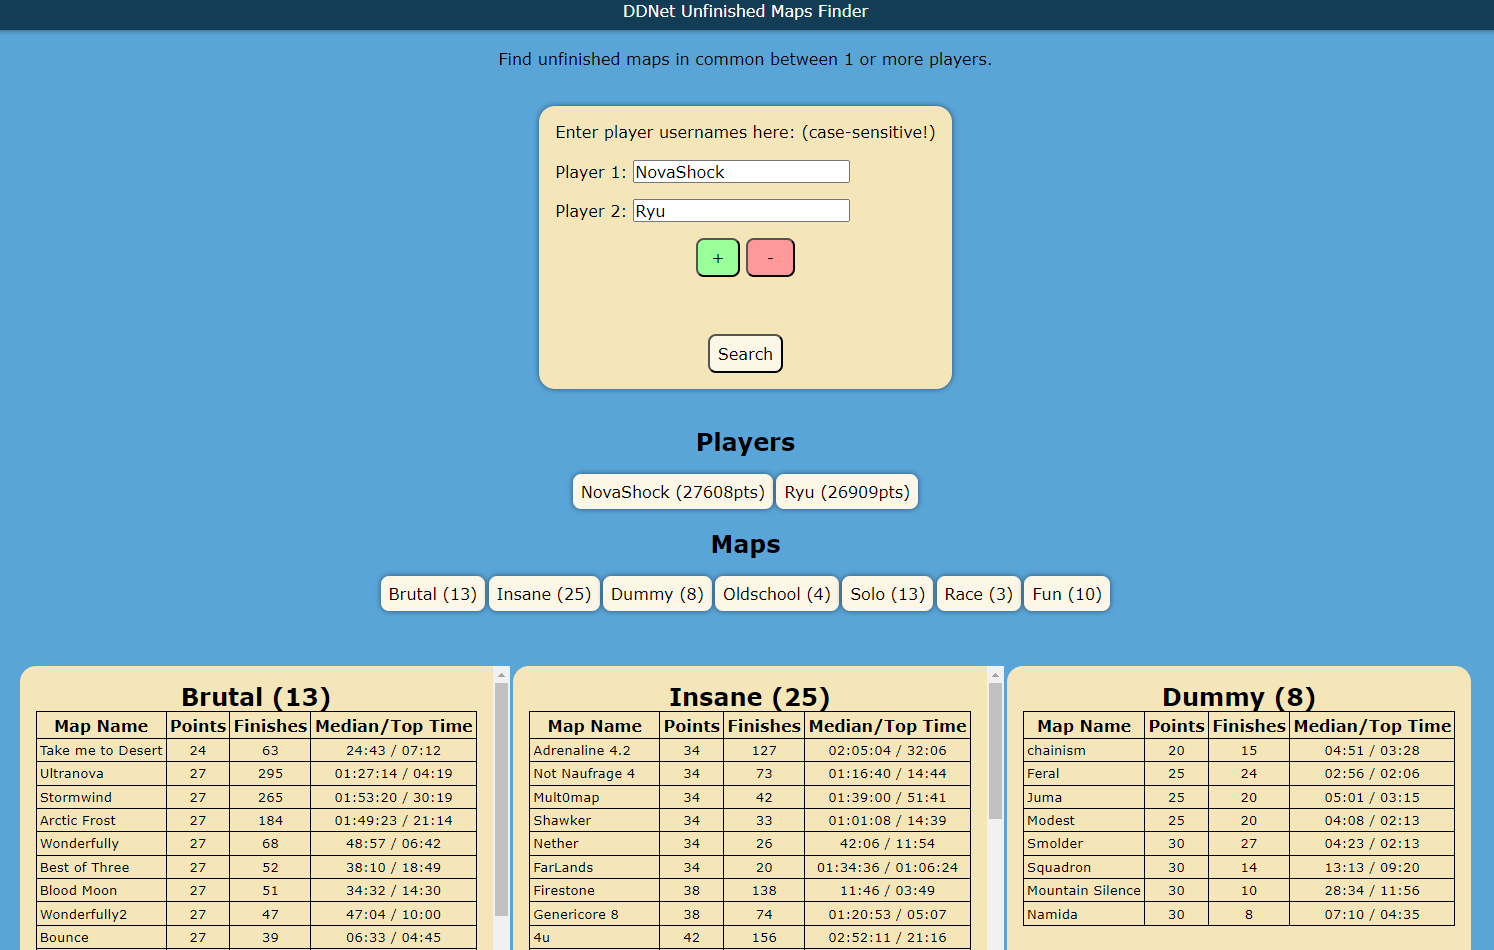Jump to the Race (3) maps category
The height and width of the screenshot is (950, 1494).
click(x=979, y=594)
